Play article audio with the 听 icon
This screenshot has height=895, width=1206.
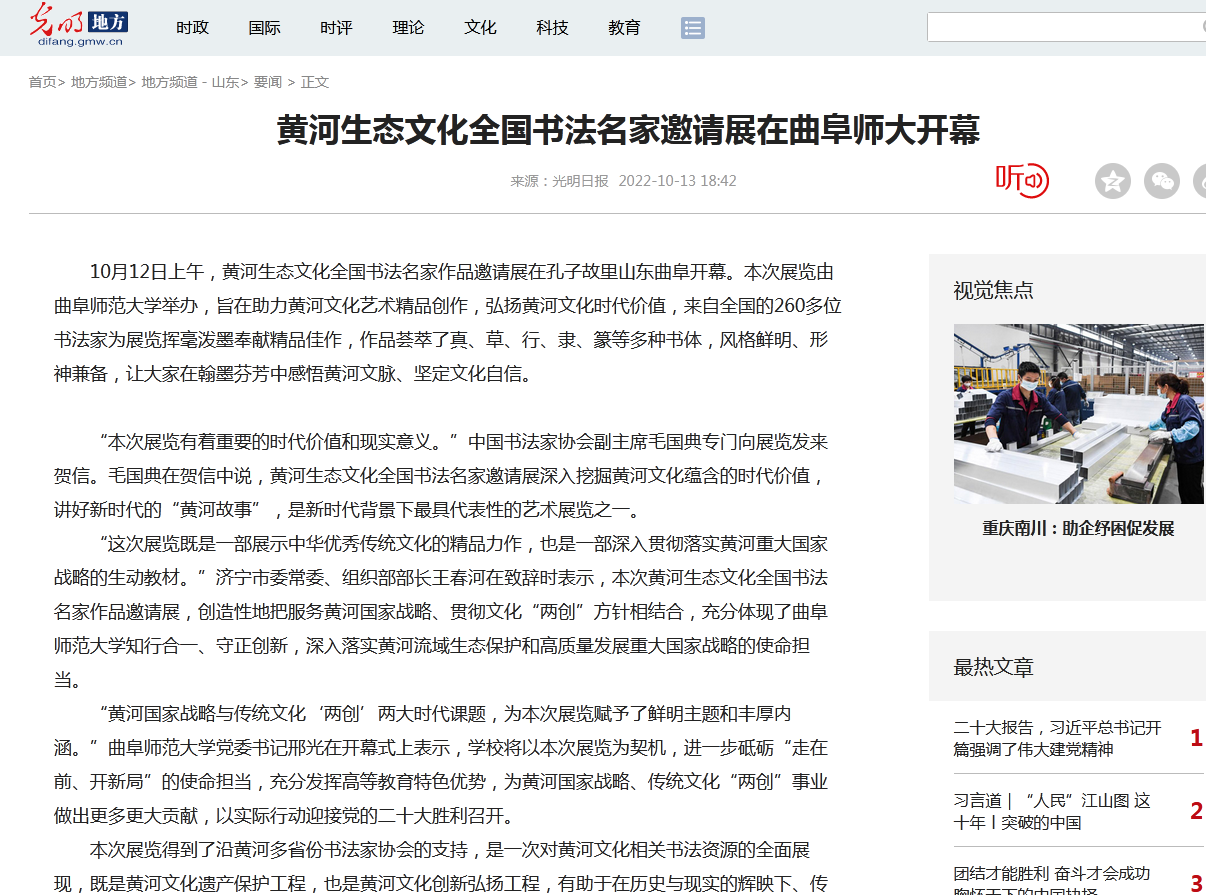[x=1021, y=180]
